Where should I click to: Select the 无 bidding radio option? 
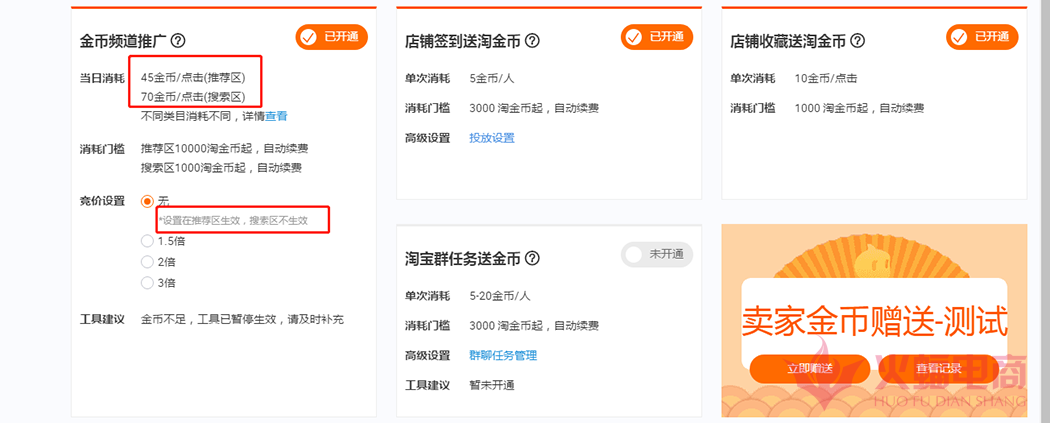point(148,201)
